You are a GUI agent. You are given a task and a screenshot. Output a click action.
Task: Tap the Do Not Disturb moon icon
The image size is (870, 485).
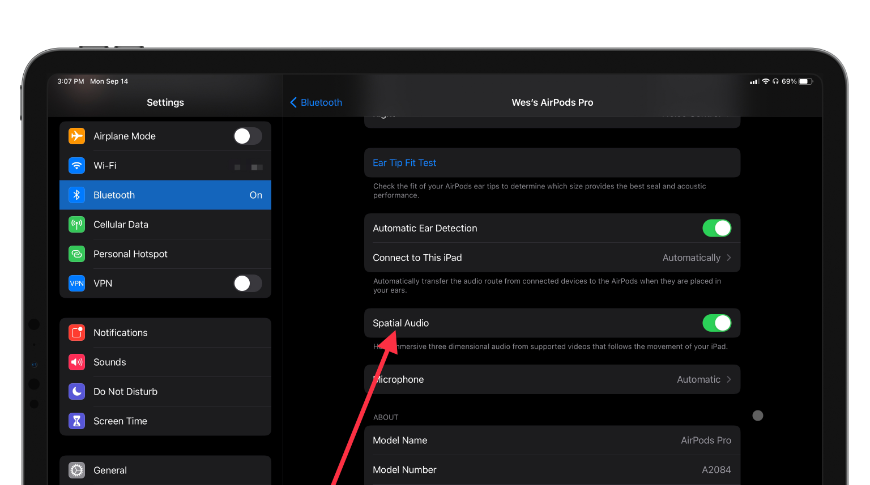(x=77, y=392)
